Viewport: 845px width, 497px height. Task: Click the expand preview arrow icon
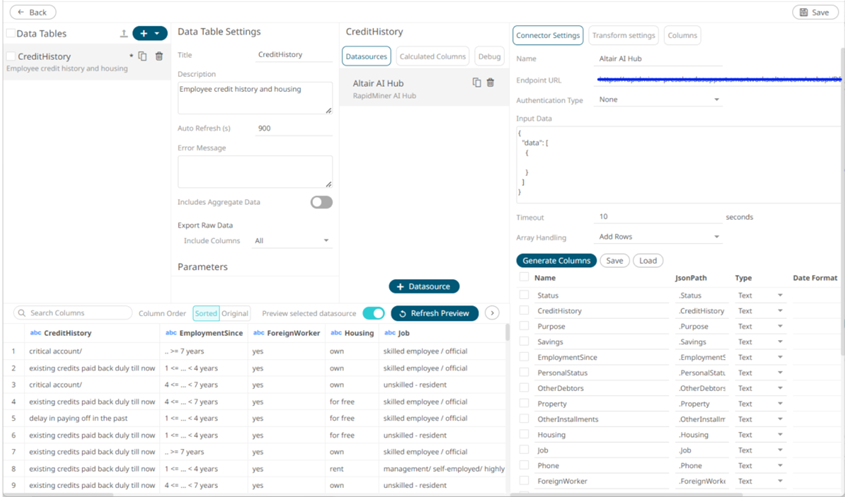point(492,313)
